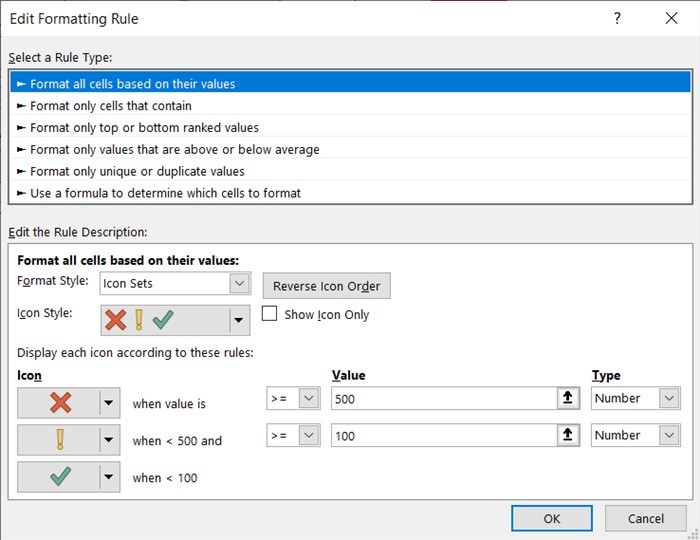Open the second rule's Type Number dropdown

click(x=668, y=435)
